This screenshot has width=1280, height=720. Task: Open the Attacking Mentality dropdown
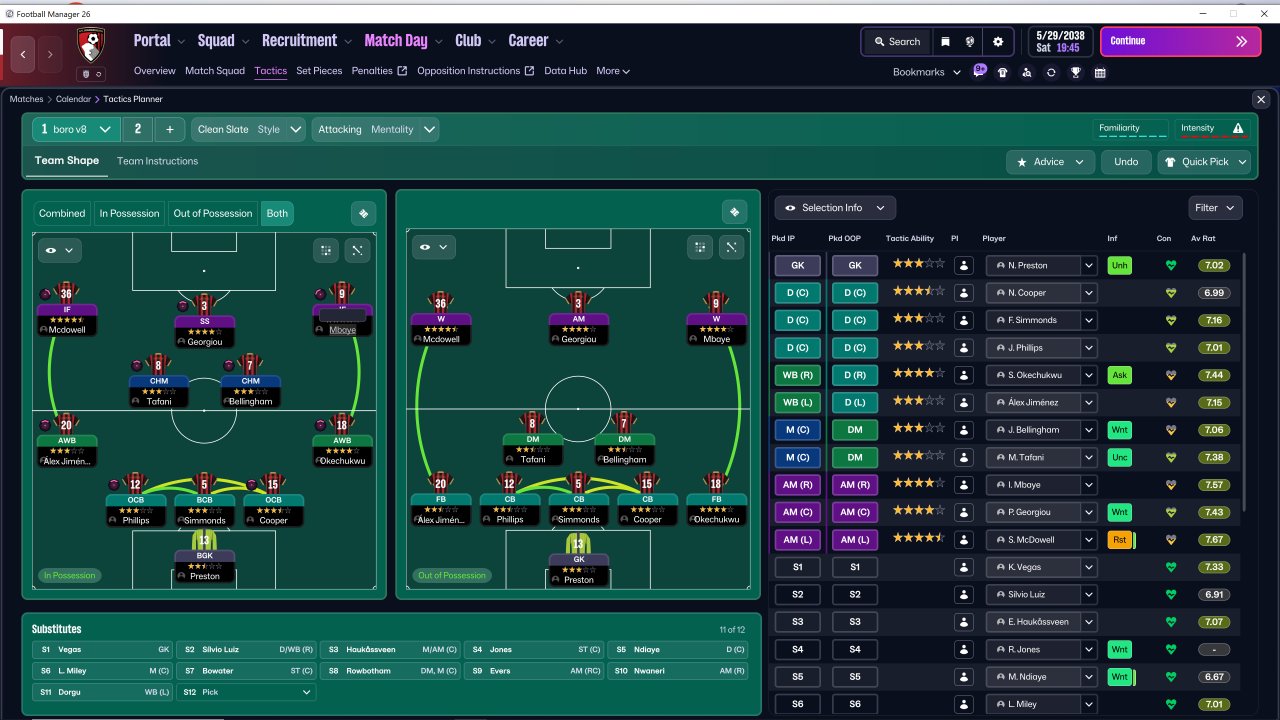(x=376, y=129)
